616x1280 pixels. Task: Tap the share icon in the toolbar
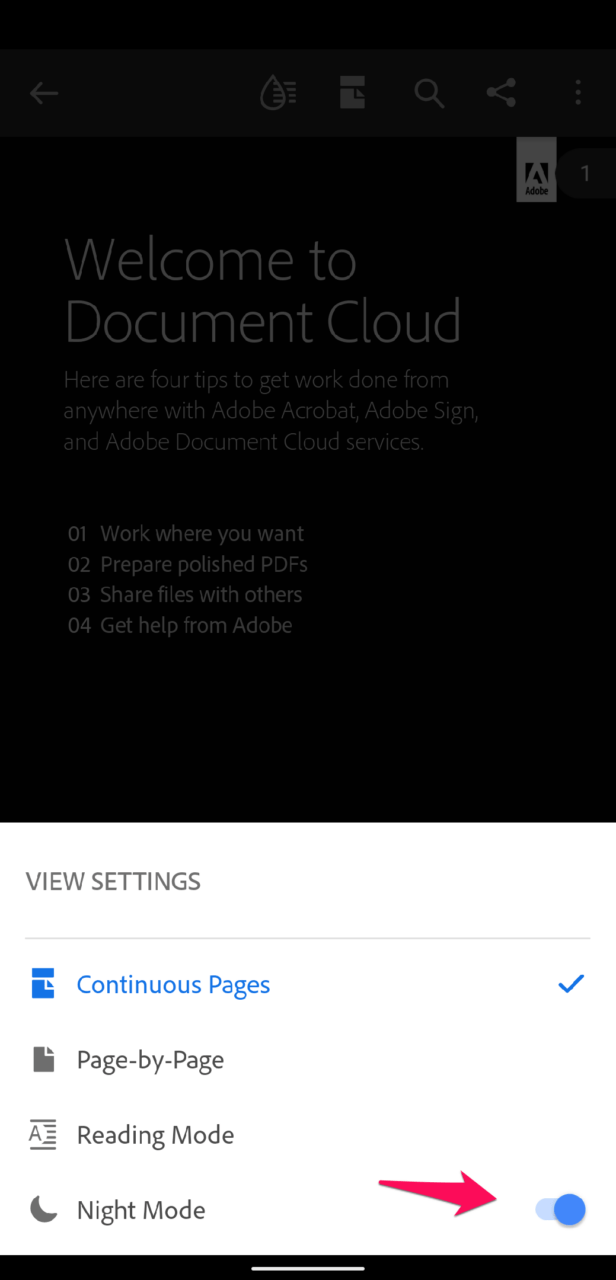pyautogui.click(x=500, y=92)
